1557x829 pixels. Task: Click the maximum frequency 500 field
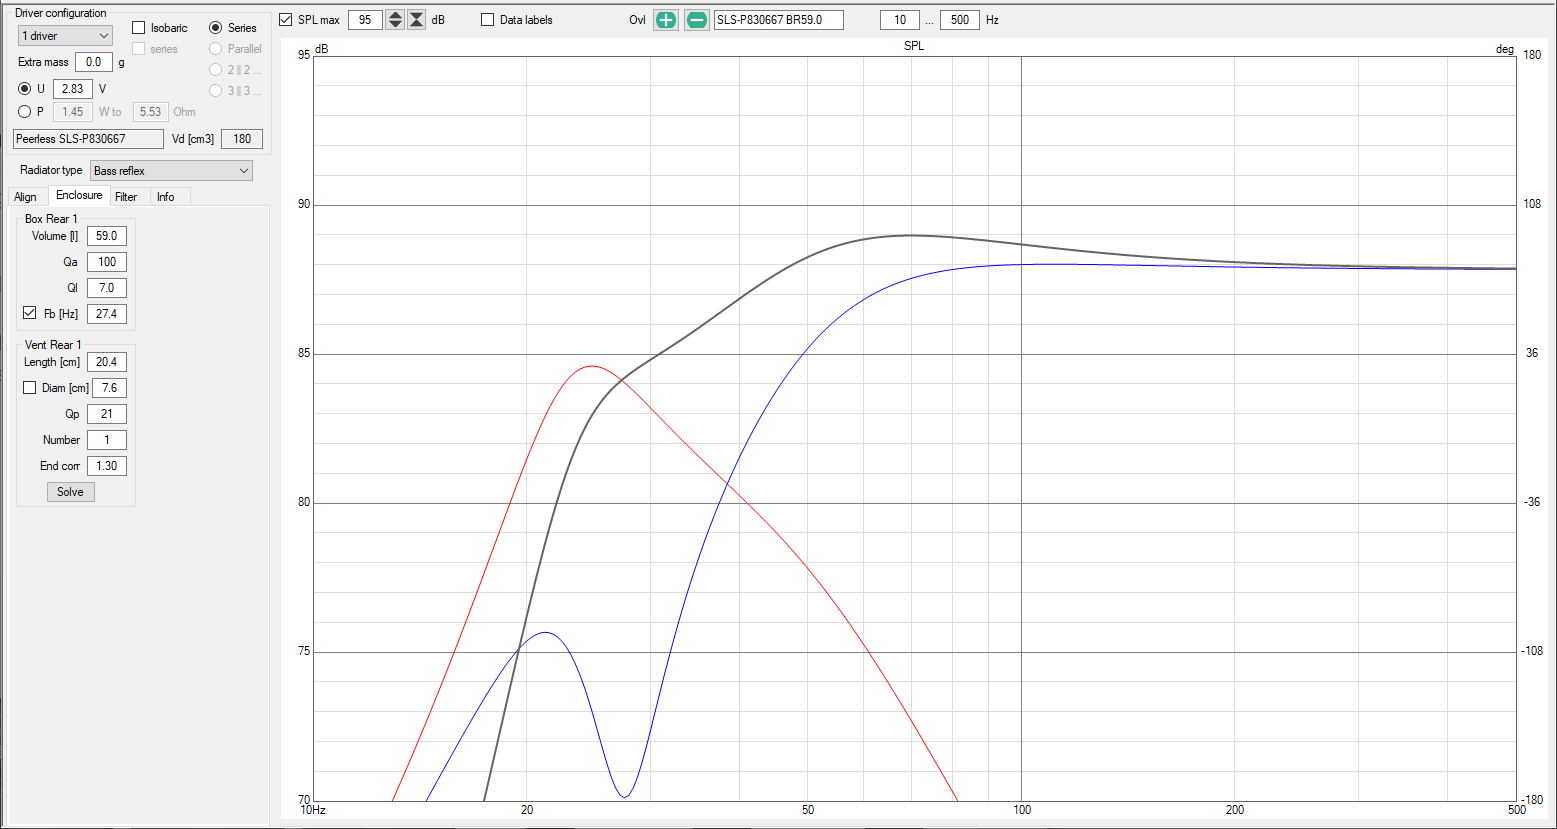960,20
